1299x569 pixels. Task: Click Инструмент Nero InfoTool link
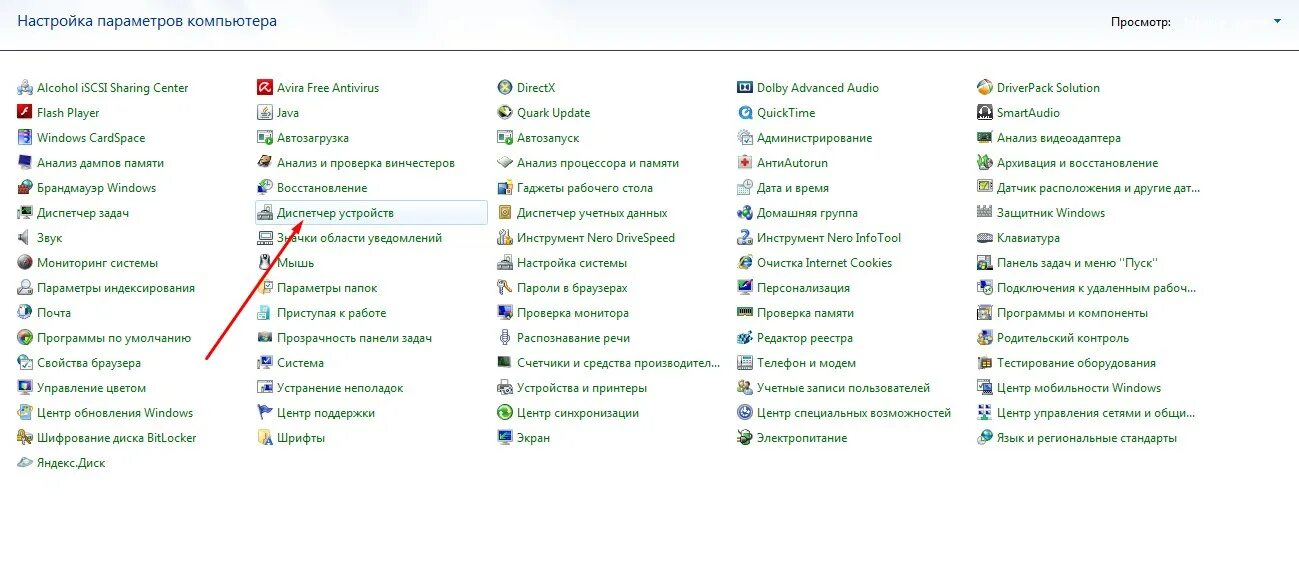pyautogui.click(x=829, y=238)
